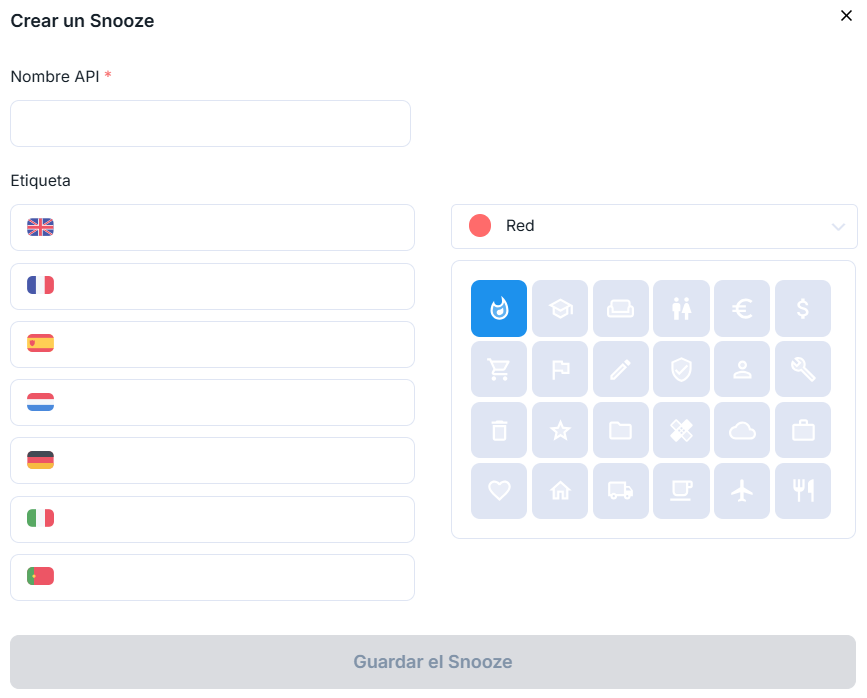Expand color list with chevron arrow
867x698 pixels.
tap(838, 227)
